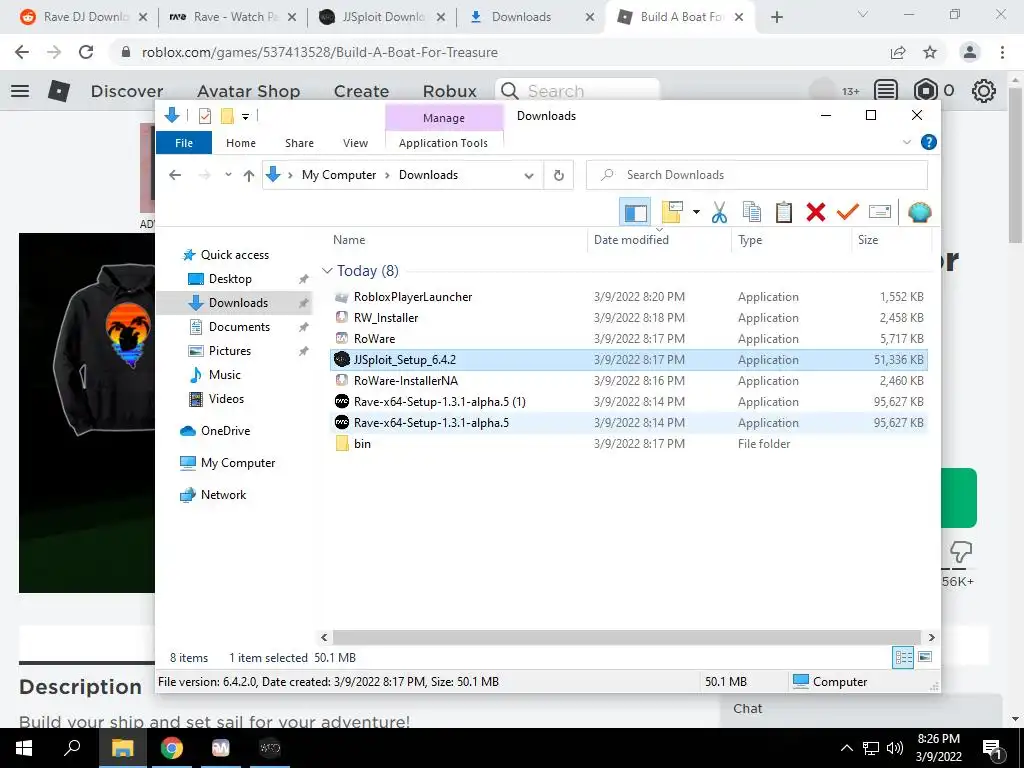Expand the address bar history dropdown

[529, 175]
